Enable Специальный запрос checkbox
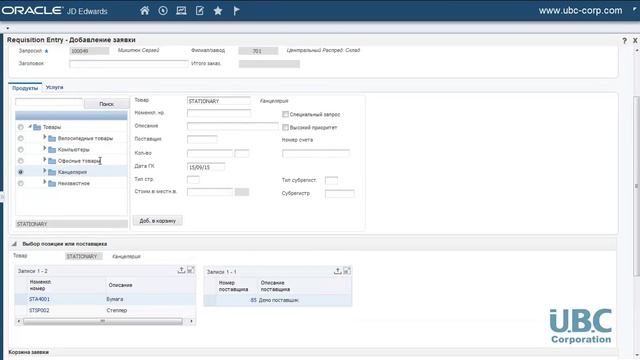The width and height of the screenshot is (640, 360). (x=285, y=114)
